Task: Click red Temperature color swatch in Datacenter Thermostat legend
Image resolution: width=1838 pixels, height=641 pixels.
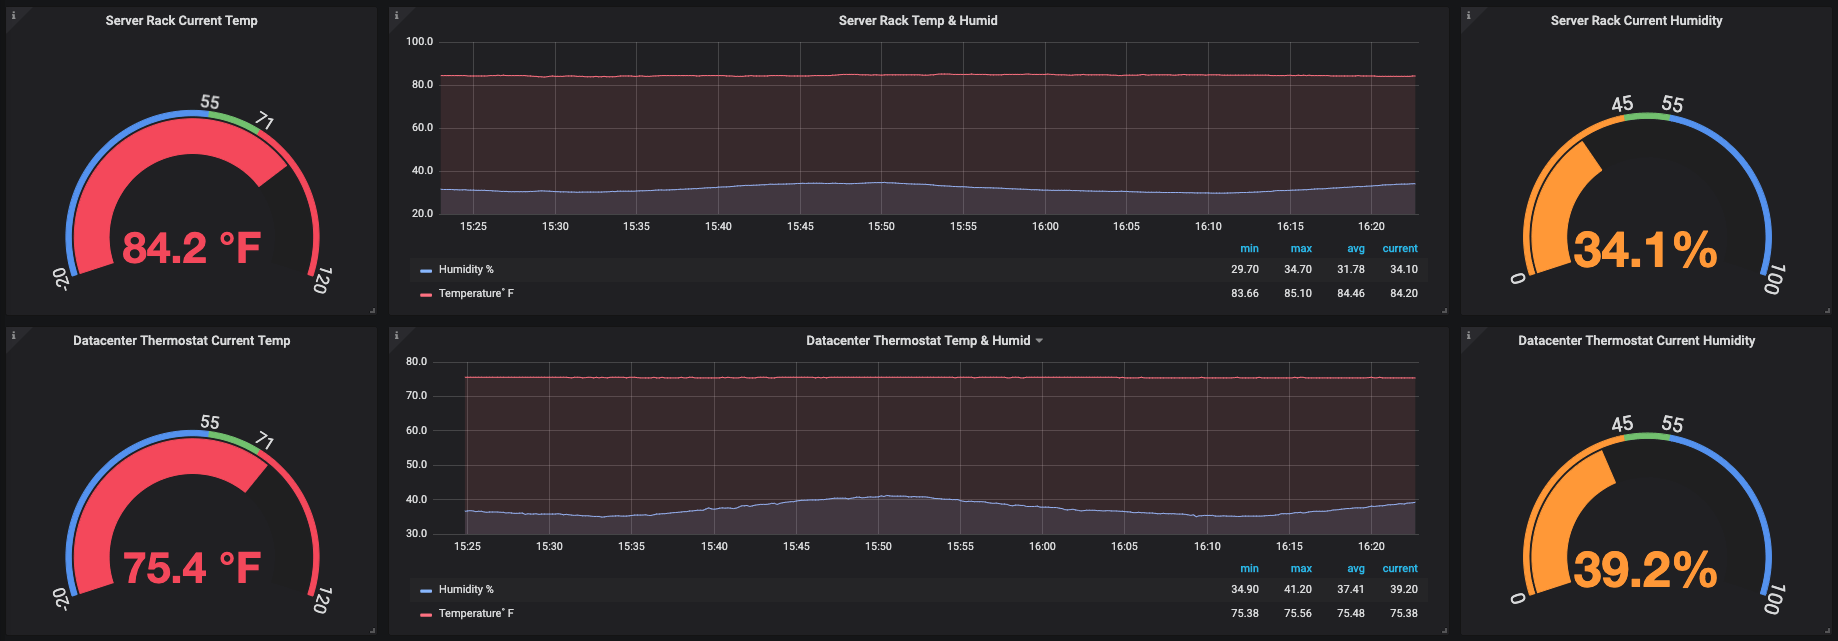Action: 426,614
